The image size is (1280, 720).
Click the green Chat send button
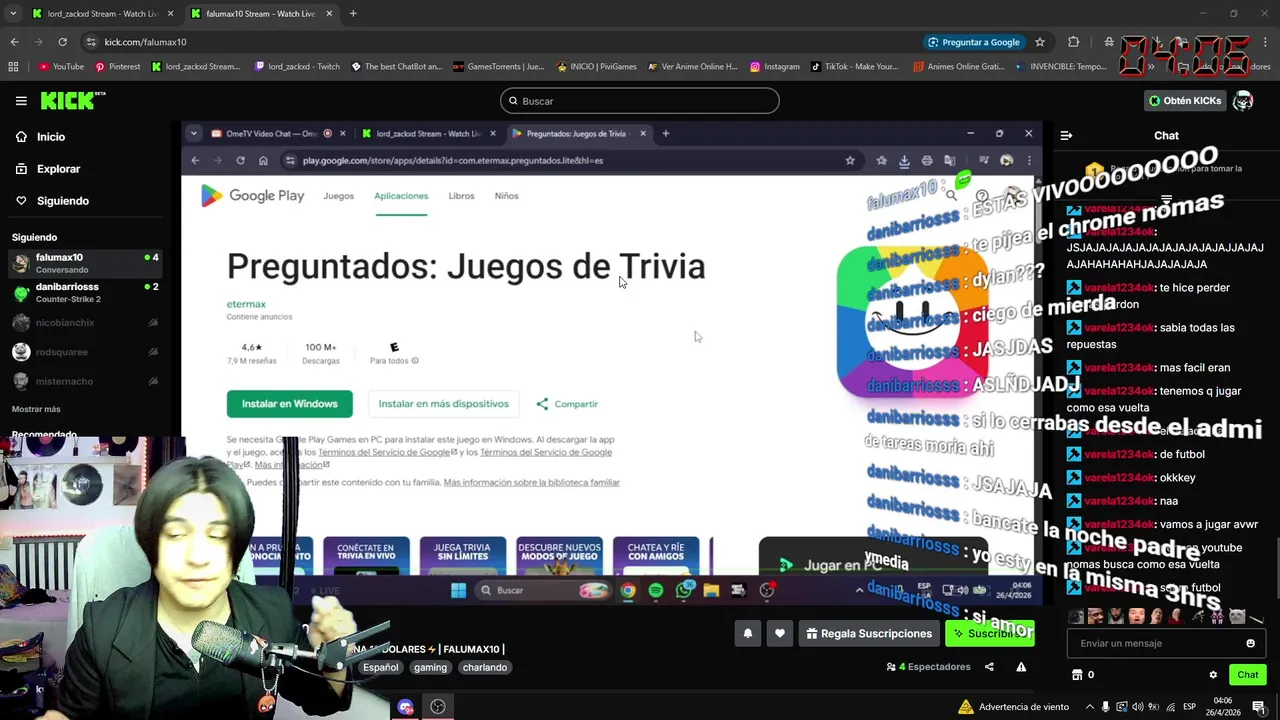tap(1247, 675)
